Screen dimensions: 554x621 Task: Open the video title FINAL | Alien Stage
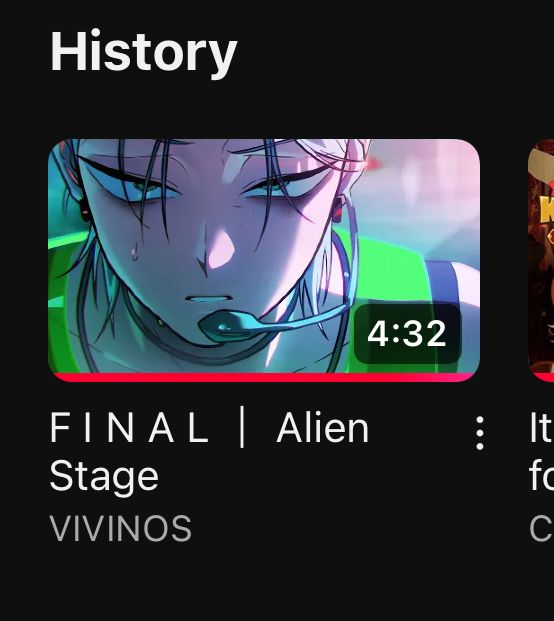pos(209,452)
